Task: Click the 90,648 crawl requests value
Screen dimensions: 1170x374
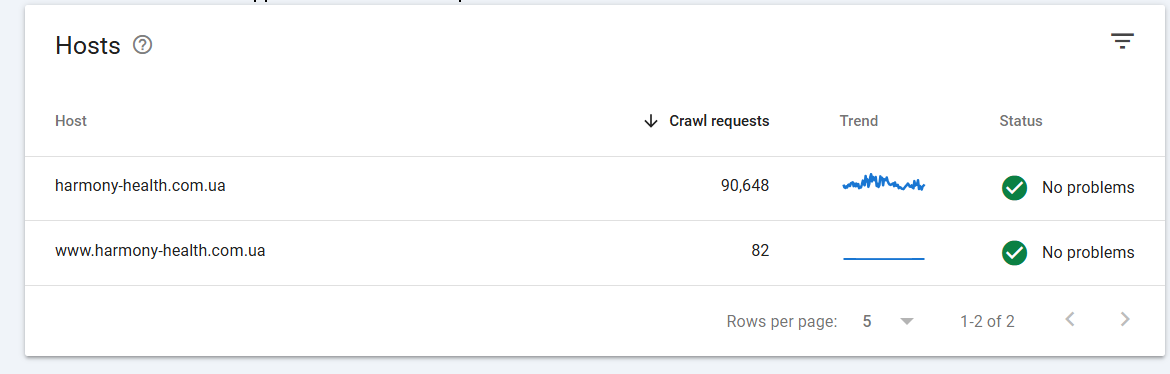Action: tap(745, 186)
